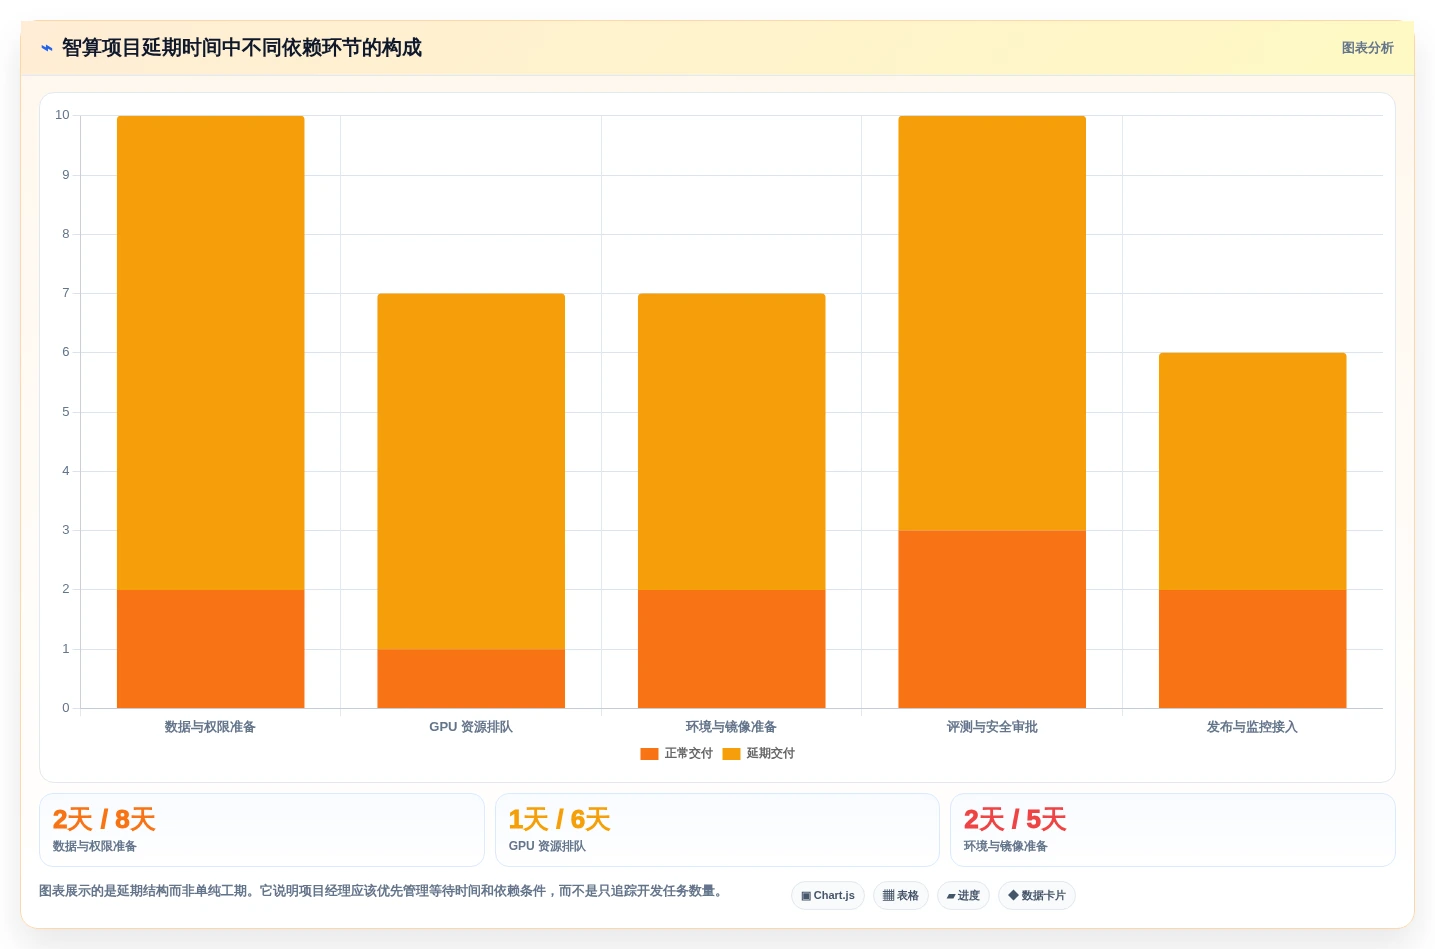Click the 发布与监控接入 x-axis label

(x=1253, y=727)
